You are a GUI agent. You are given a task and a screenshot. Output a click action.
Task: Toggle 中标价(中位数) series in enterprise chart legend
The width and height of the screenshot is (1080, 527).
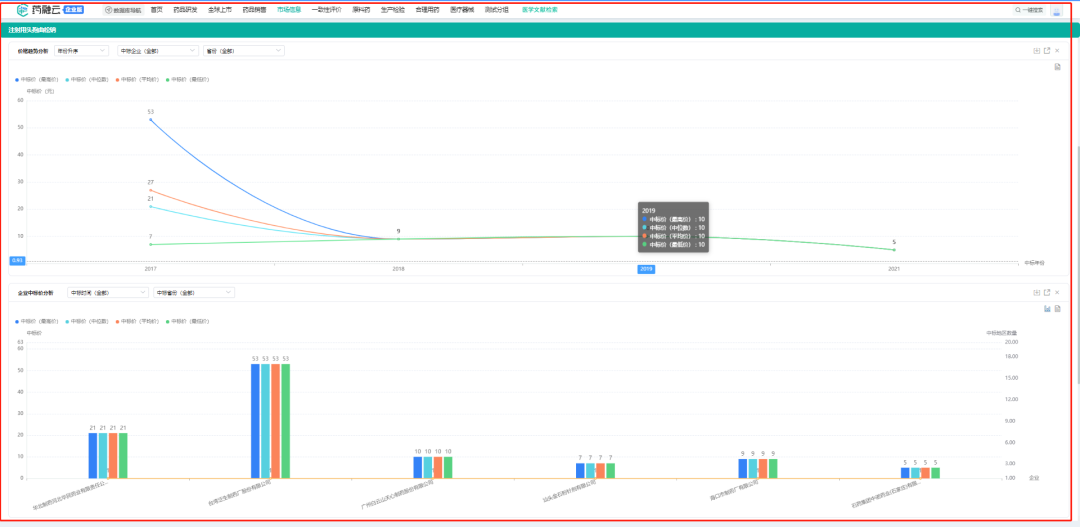coord(87,321)
